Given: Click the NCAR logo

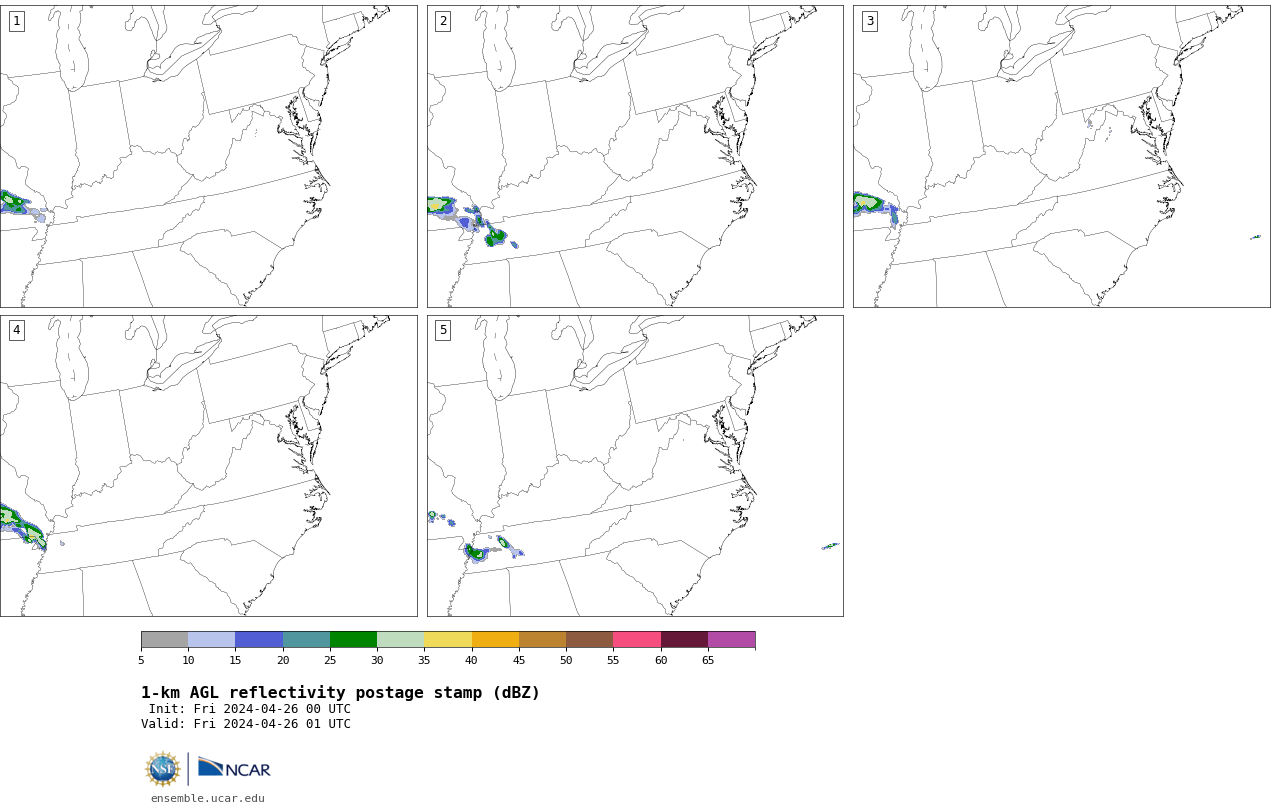Looking at the screenshot, I should click(x=234, y=768).
